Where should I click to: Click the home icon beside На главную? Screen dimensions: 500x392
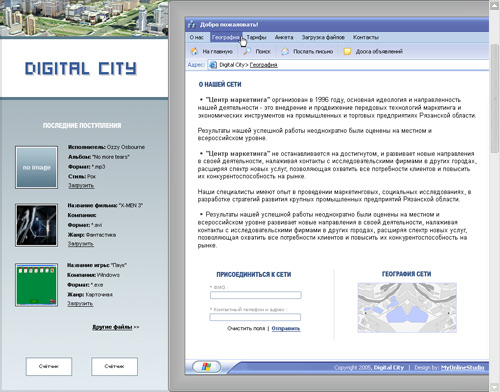(x=194, y=51)
